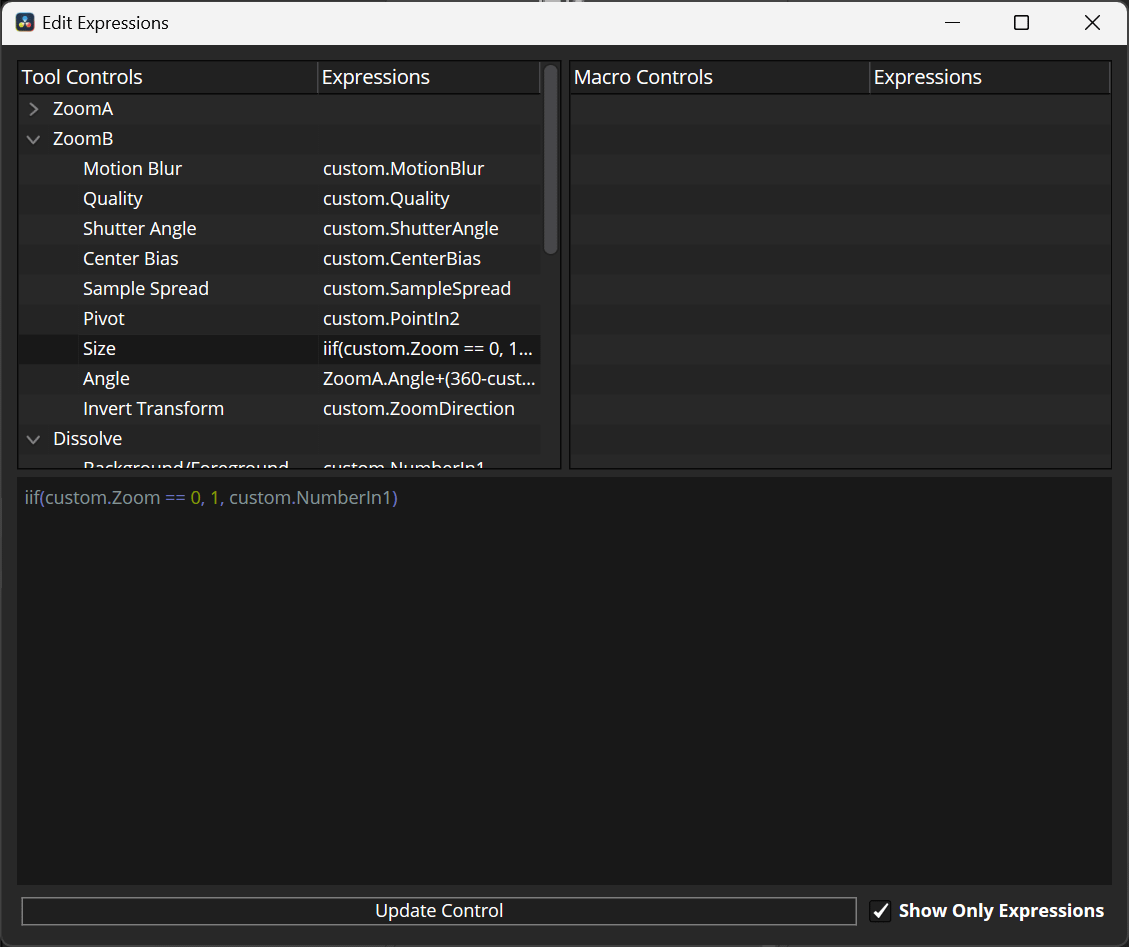The image size is (1129, 947).
Task: Click inside the expression text editor
Action: click(x=564, y=680)
